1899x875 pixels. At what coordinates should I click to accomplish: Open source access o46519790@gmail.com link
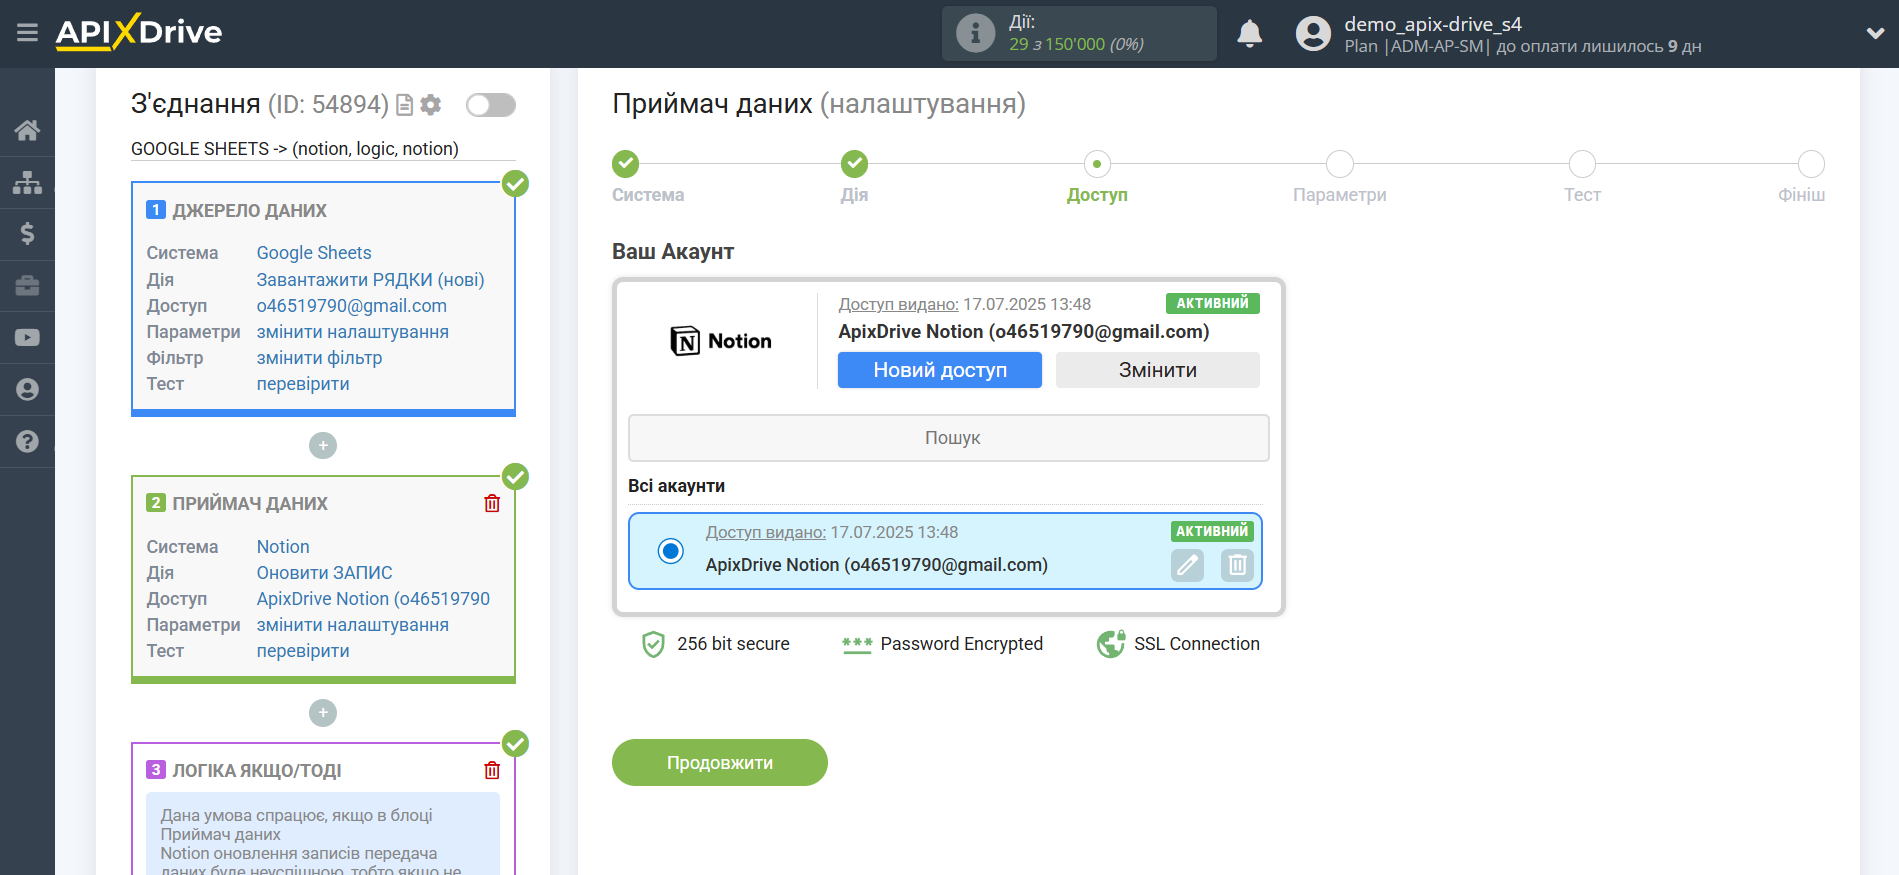352,306
